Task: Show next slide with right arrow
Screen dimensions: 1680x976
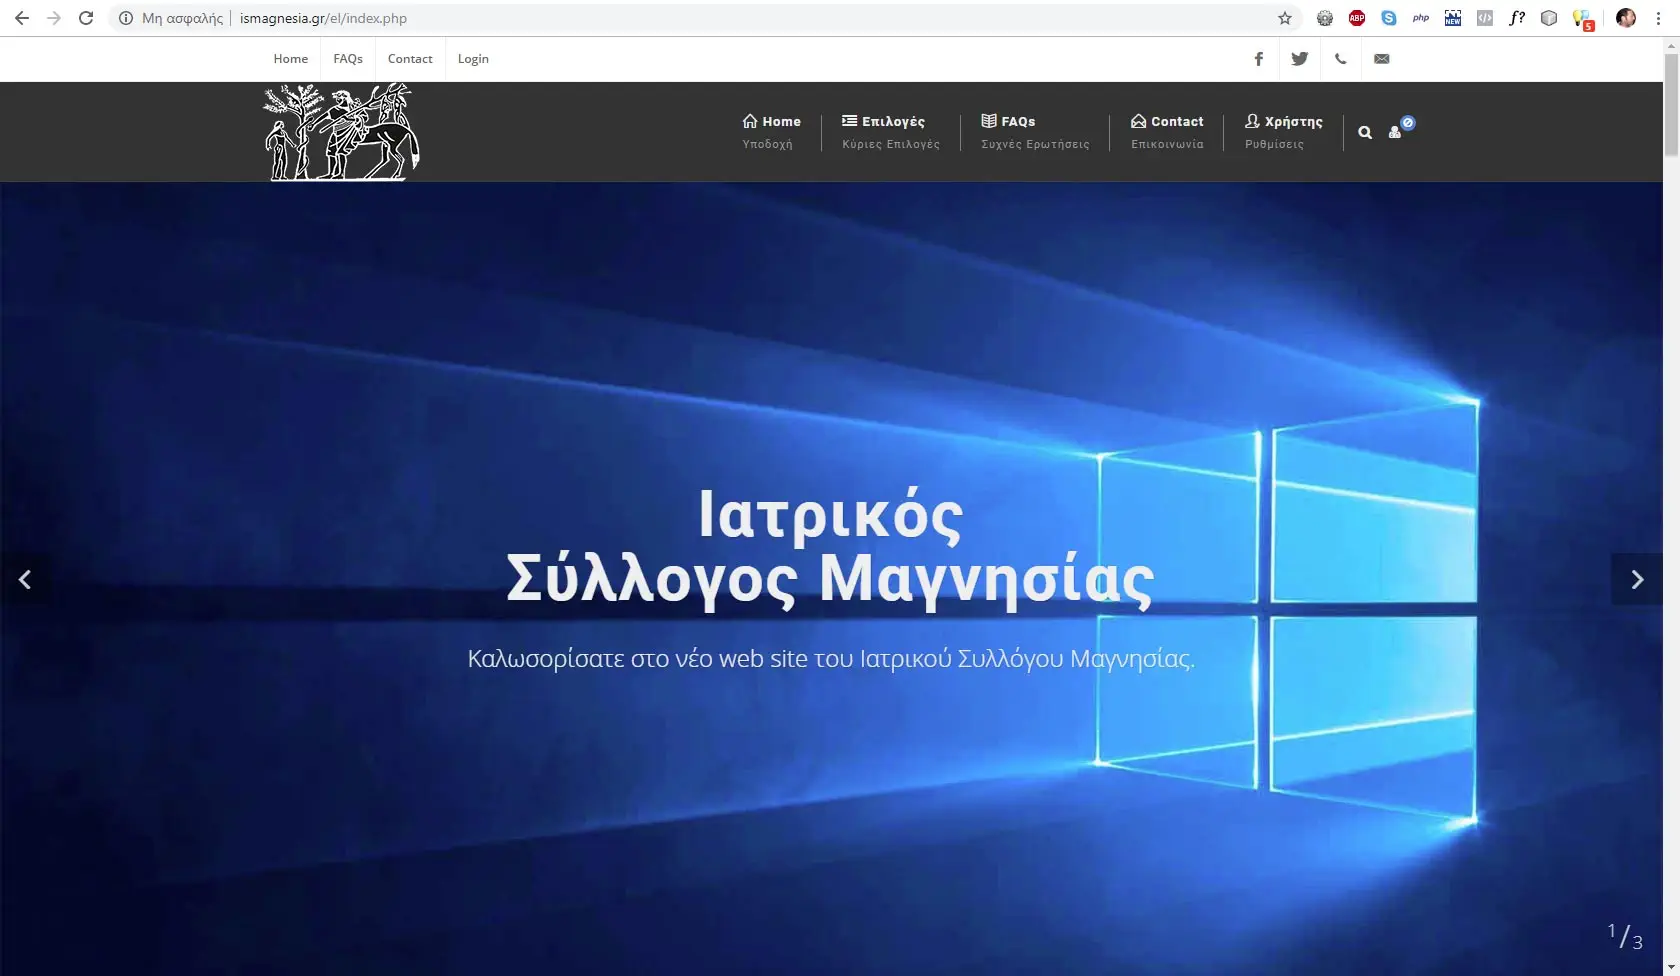Action: 1637,579
